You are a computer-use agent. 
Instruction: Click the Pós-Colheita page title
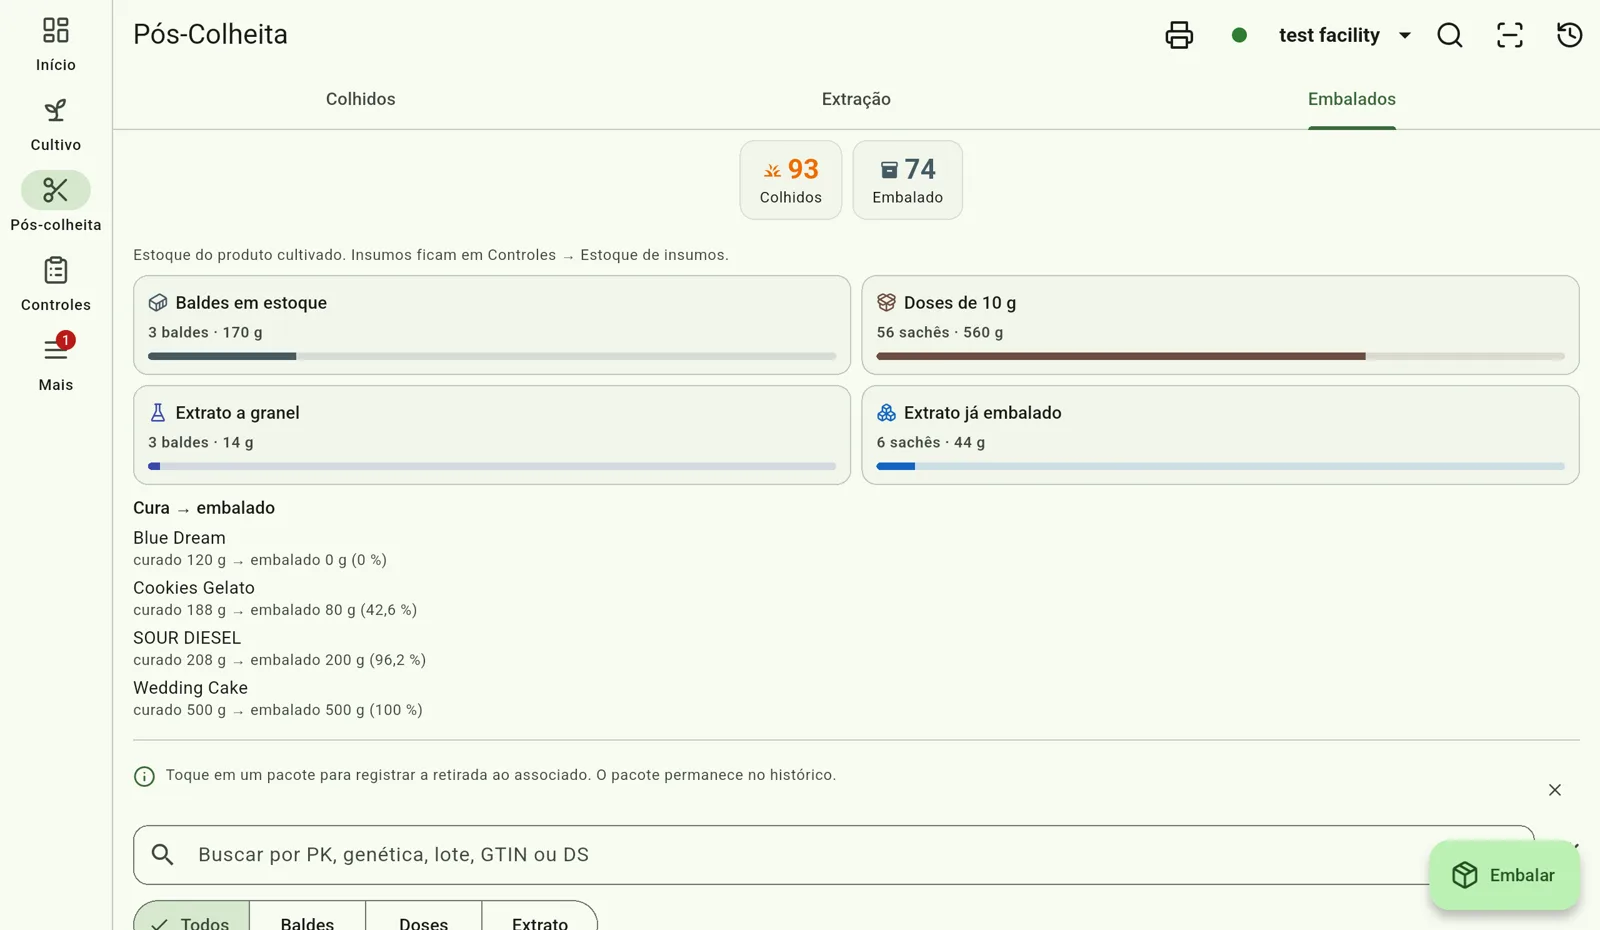tap(210, 34)
